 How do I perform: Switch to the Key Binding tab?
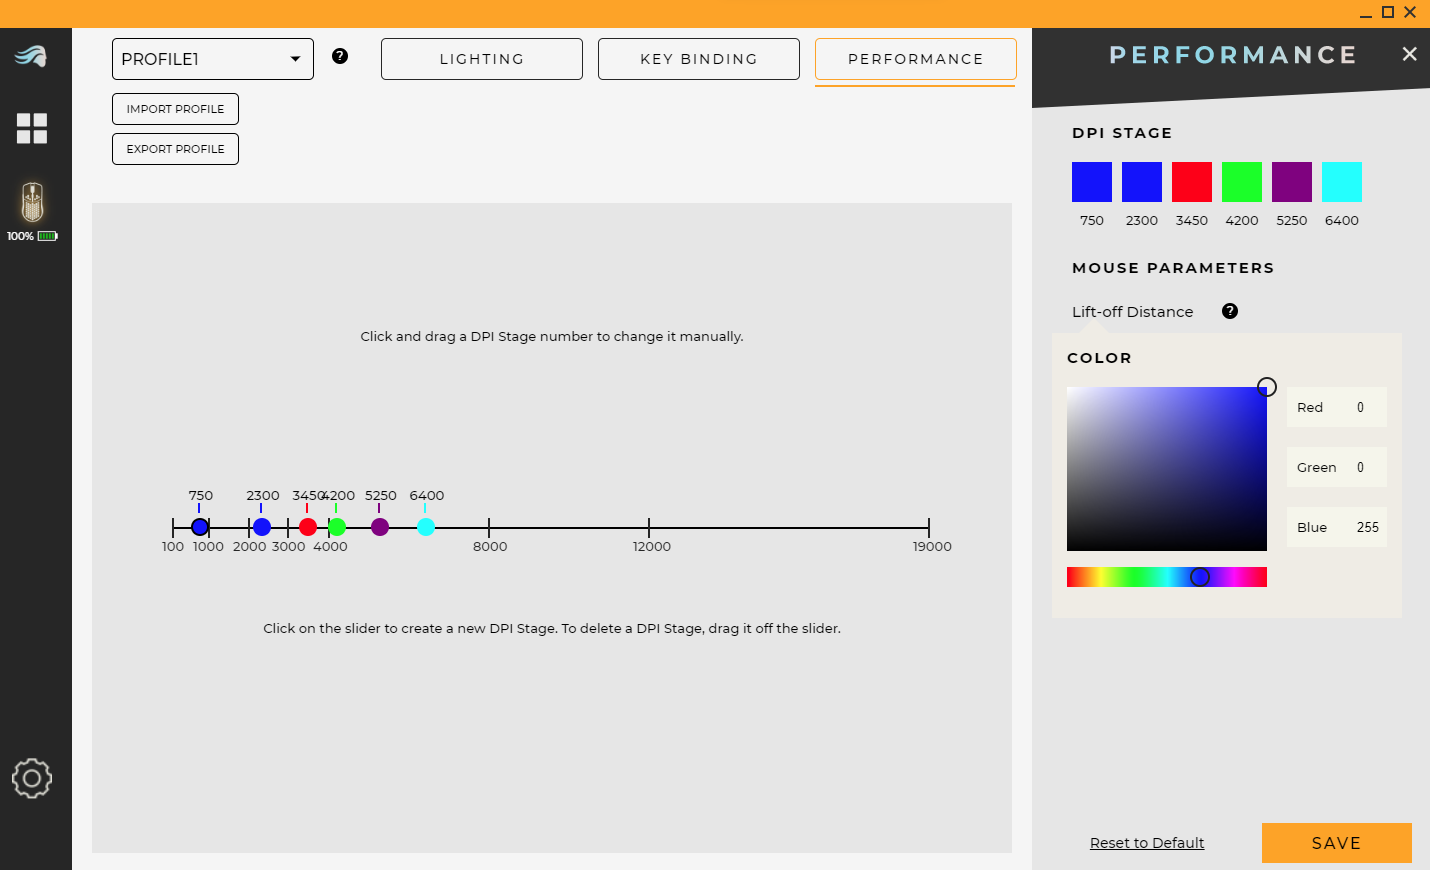pyautogui.click(x=699, y=59)
